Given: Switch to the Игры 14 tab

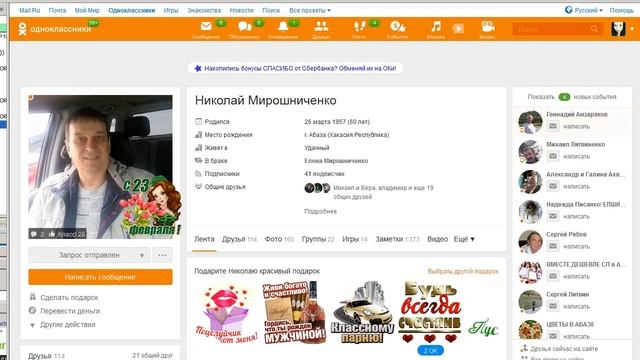Looking at the screenshot, I should (355, 239).
